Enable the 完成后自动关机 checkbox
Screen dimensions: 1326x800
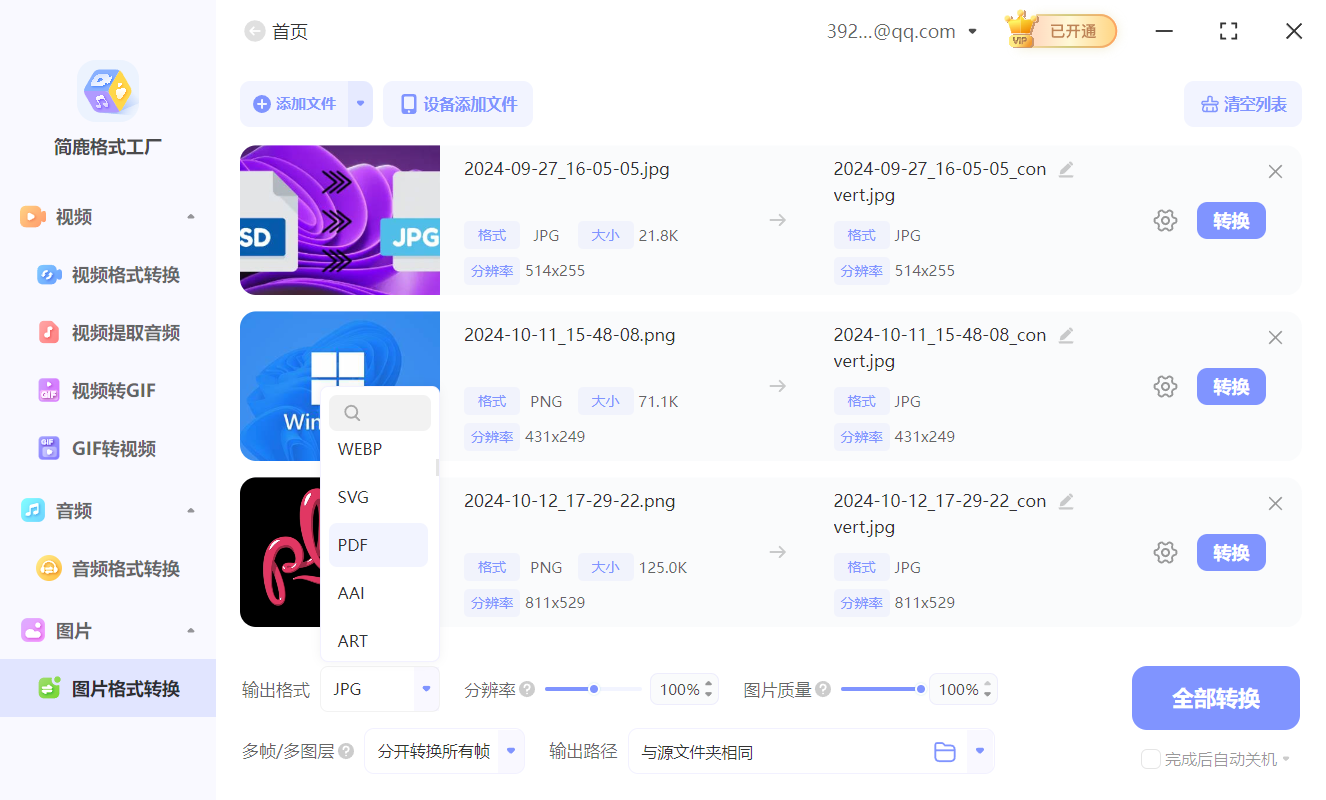pos(1150,759)
